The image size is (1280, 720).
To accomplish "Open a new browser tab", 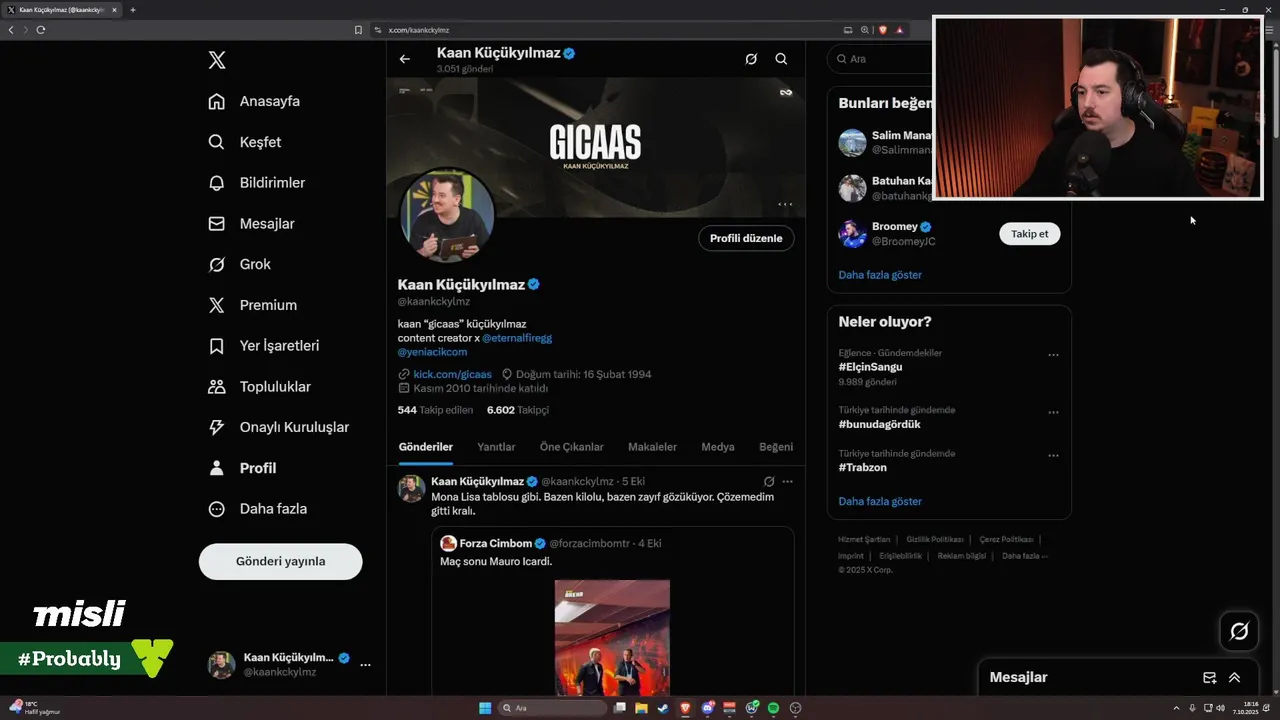I will tap(132, 10).
